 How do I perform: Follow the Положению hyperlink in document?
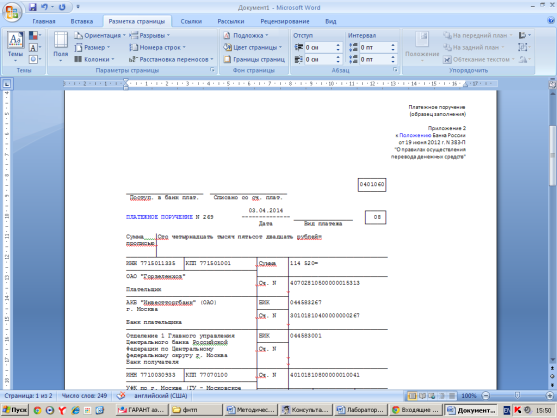click(x=415, y=135)
